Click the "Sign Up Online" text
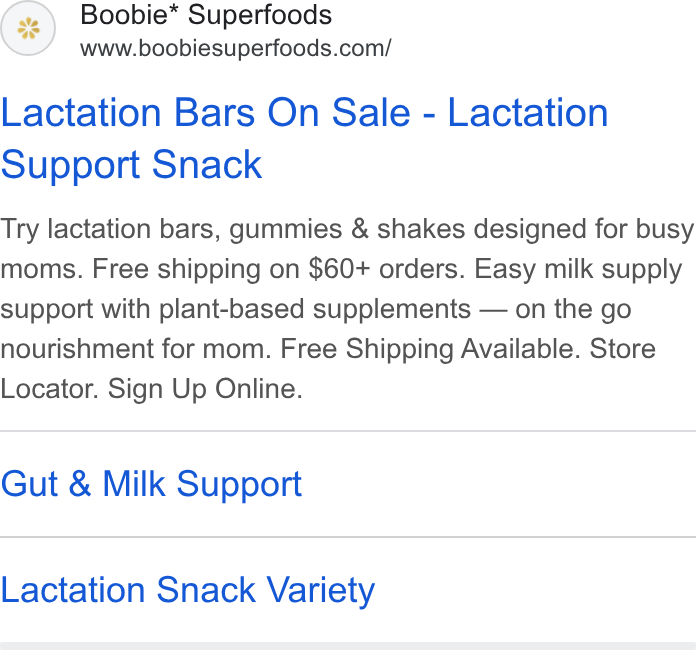Viewport: 696px width, 650px height. click(205, 390)
